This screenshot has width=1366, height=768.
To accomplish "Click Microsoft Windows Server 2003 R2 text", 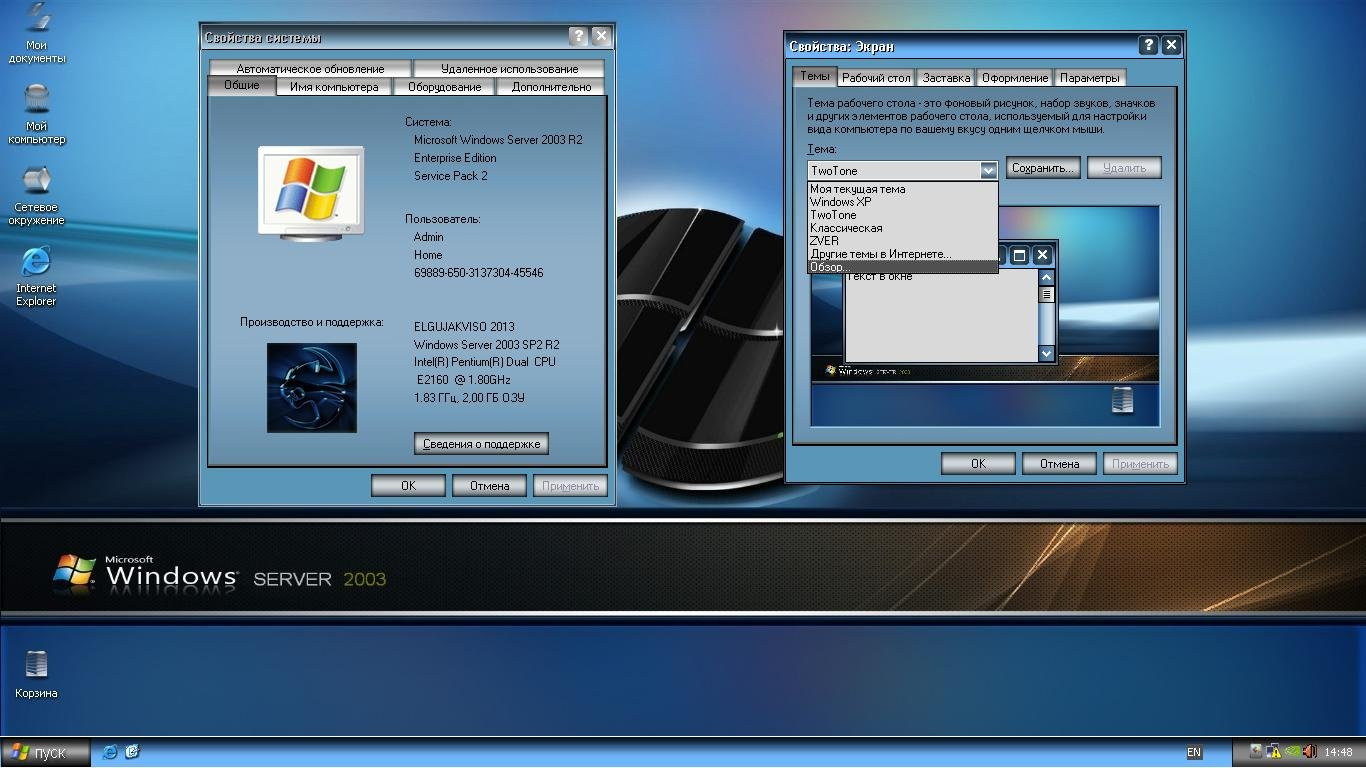I will 498,140.
